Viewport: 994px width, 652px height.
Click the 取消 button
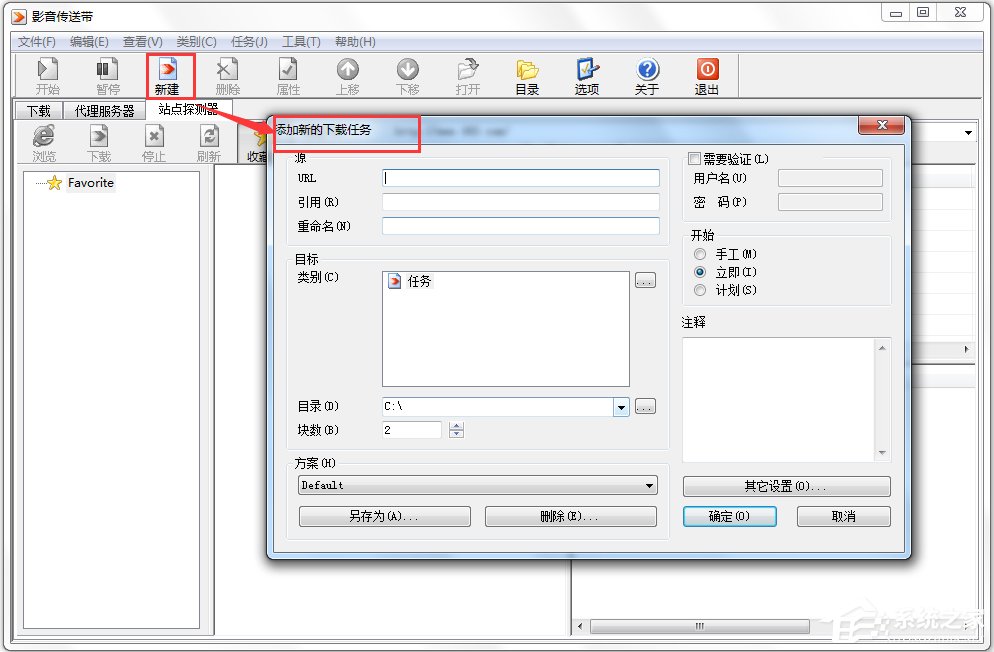point(843,516)
